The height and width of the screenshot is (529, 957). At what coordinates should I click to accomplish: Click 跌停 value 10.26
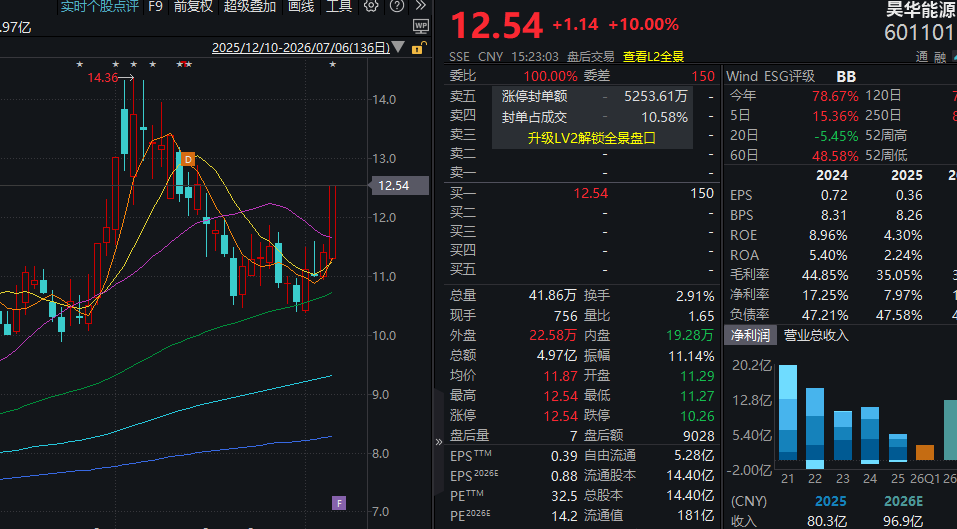pos(697,416)
